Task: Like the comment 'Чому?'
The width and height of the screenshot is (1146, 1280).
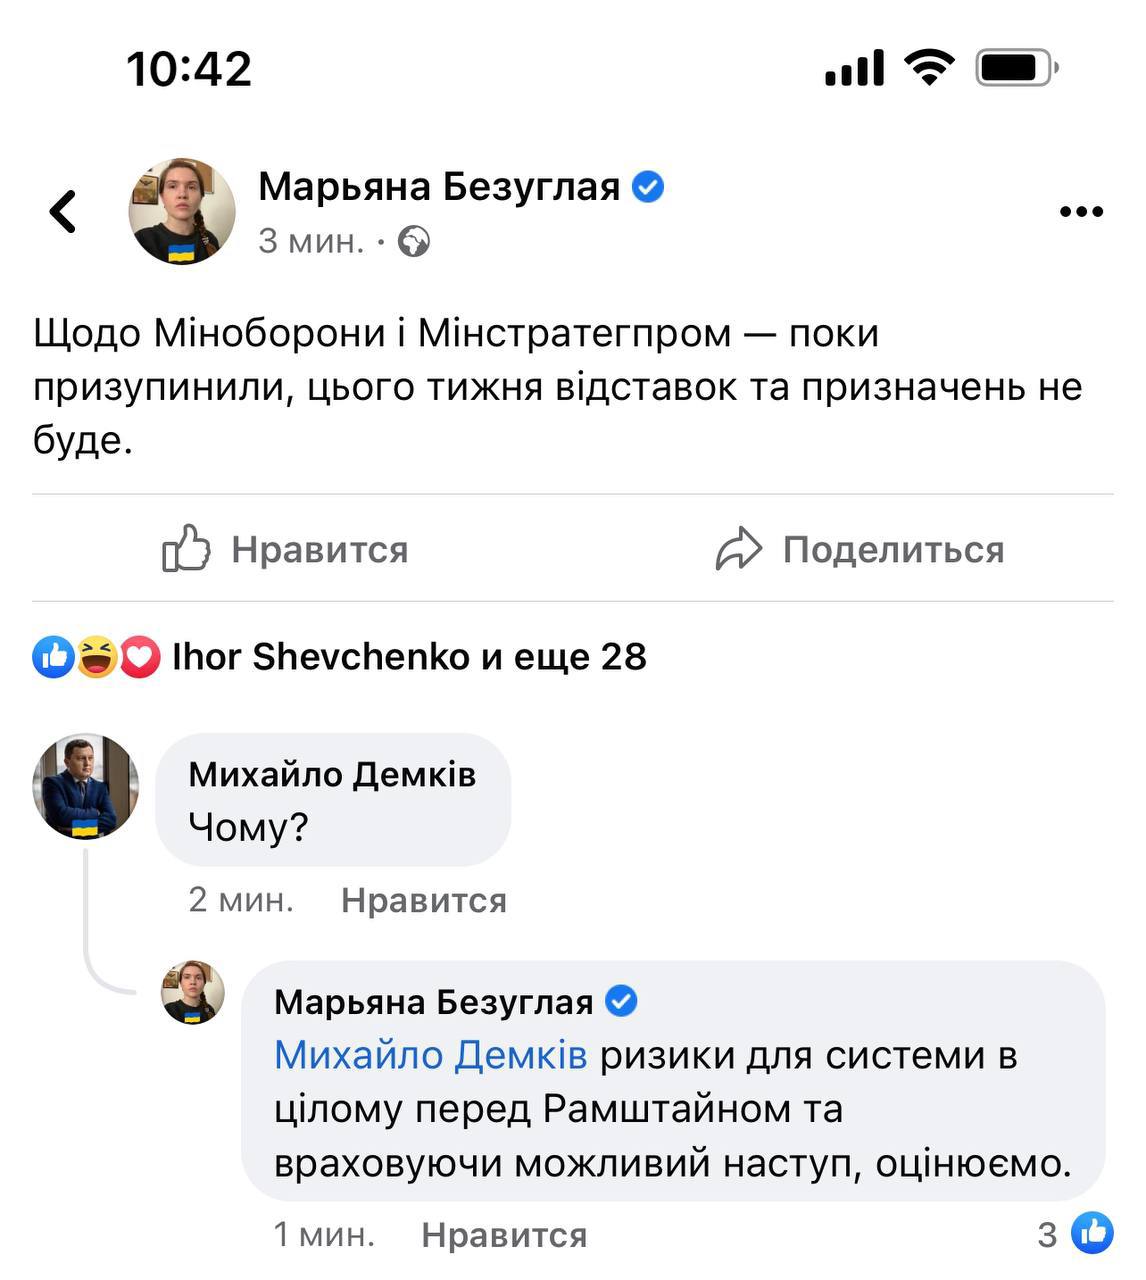Action: point(423,900)
